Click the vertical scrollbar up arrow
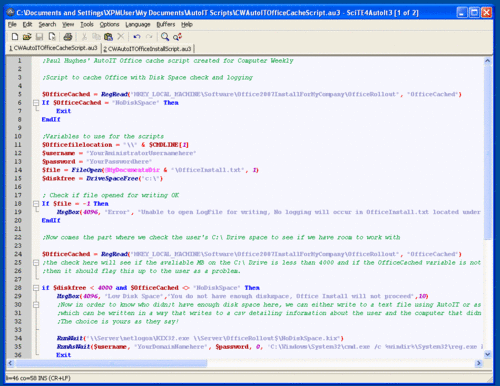Image resolution: width=500 pixels, height=386 pixels. pyautogui.click(x=488, y=61)
